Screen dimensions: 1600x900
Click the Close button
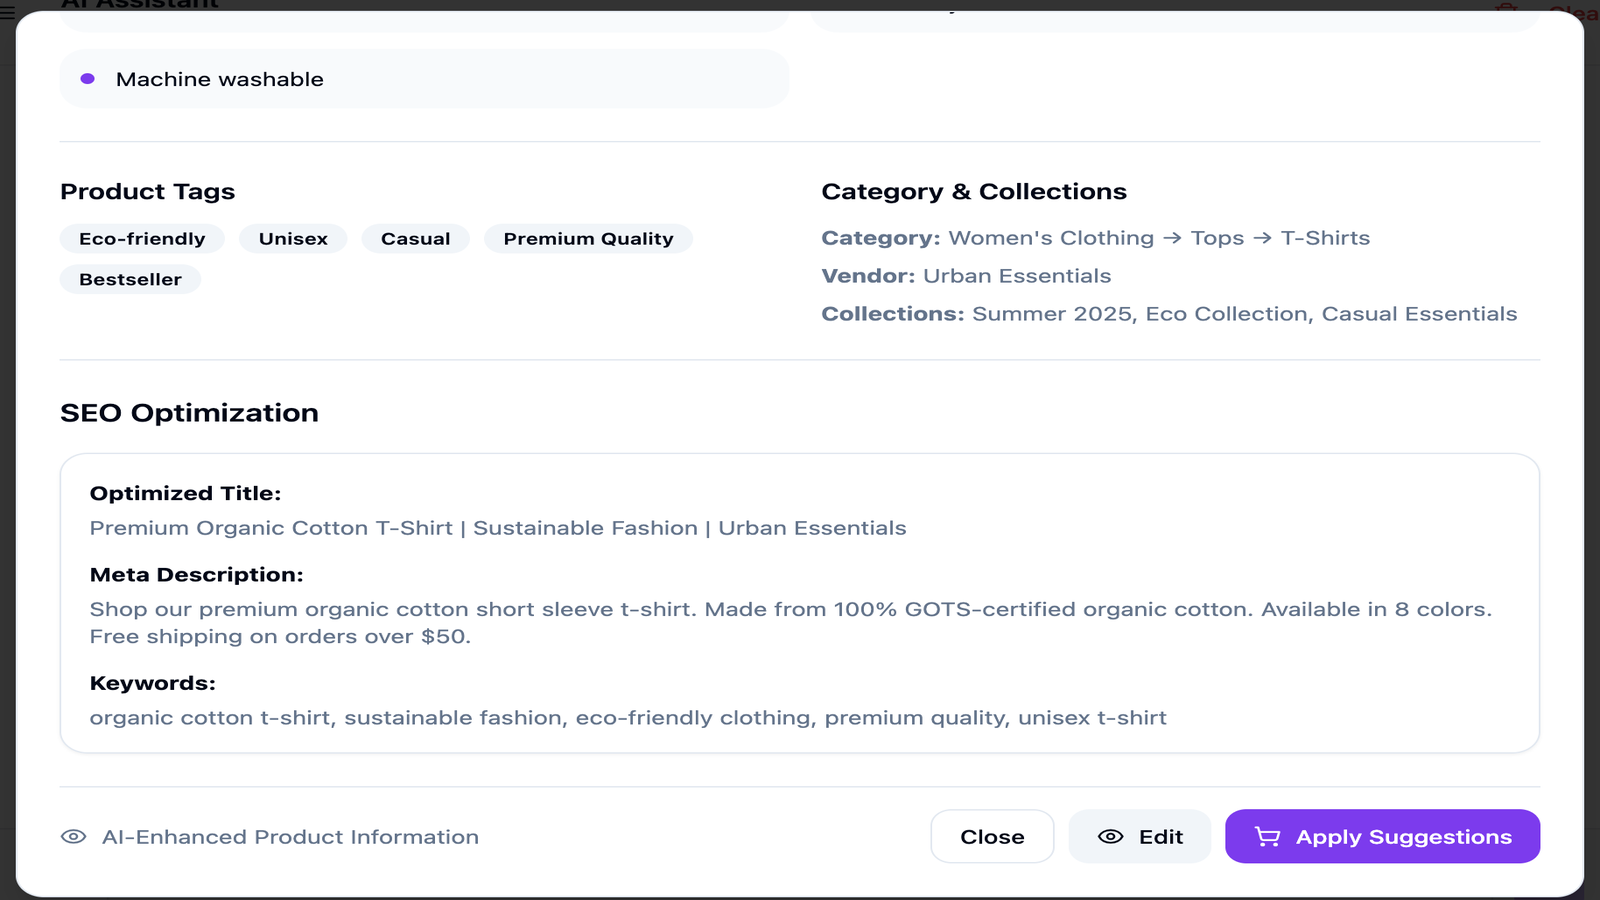[x=992, y=836]
